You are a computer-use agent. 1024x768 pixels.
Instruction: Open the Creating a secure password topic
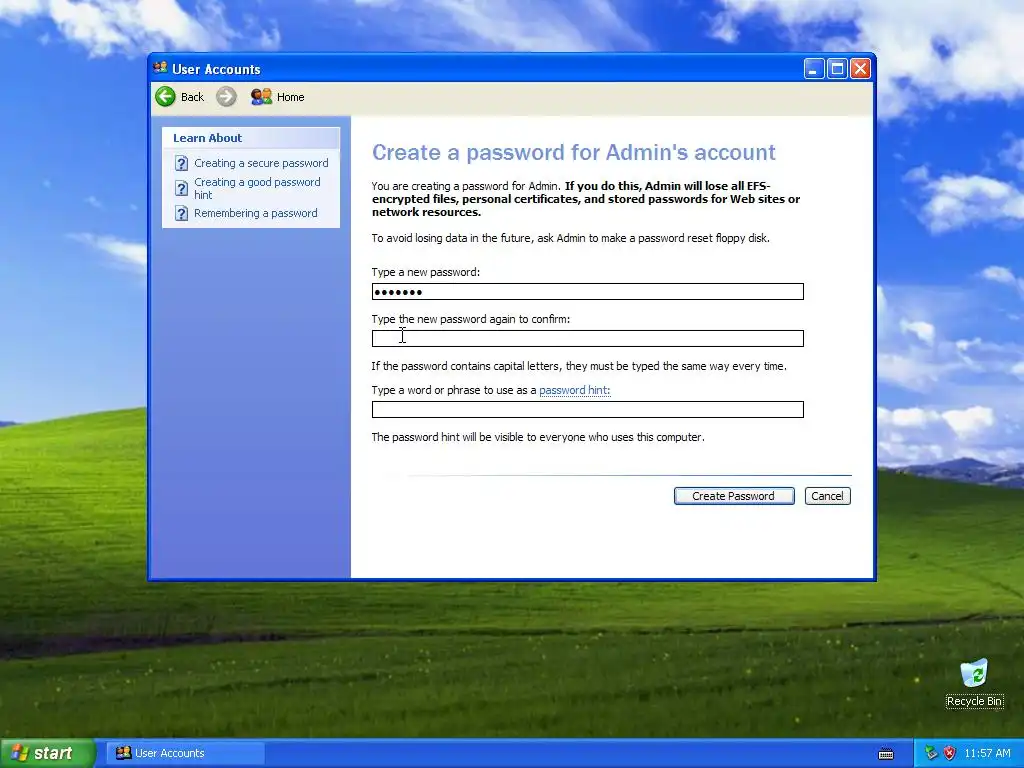[x=261, y=163]
